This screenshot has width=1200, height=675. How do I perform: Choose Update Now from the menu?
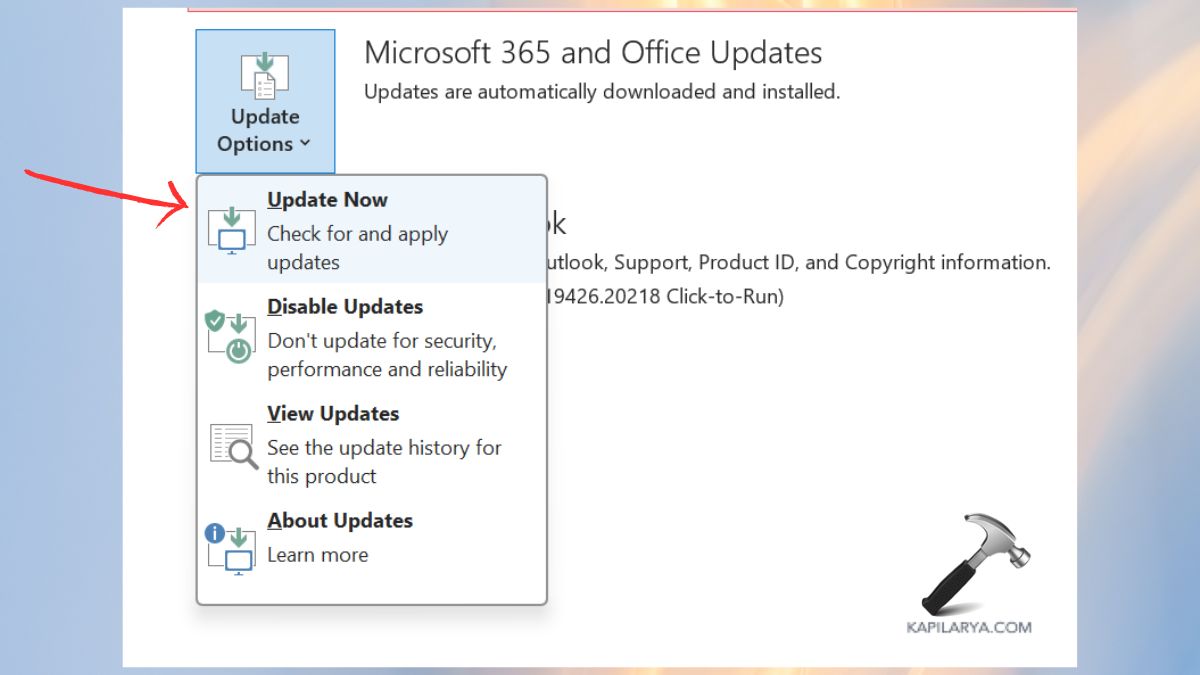click(327, 199)
